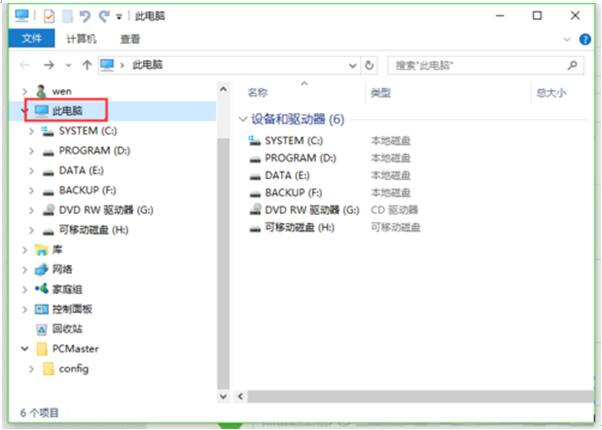The height and width of the screenshot is (430, 602).
Task: Open the 文件 ribbon tab
Action: coord(32,38)
